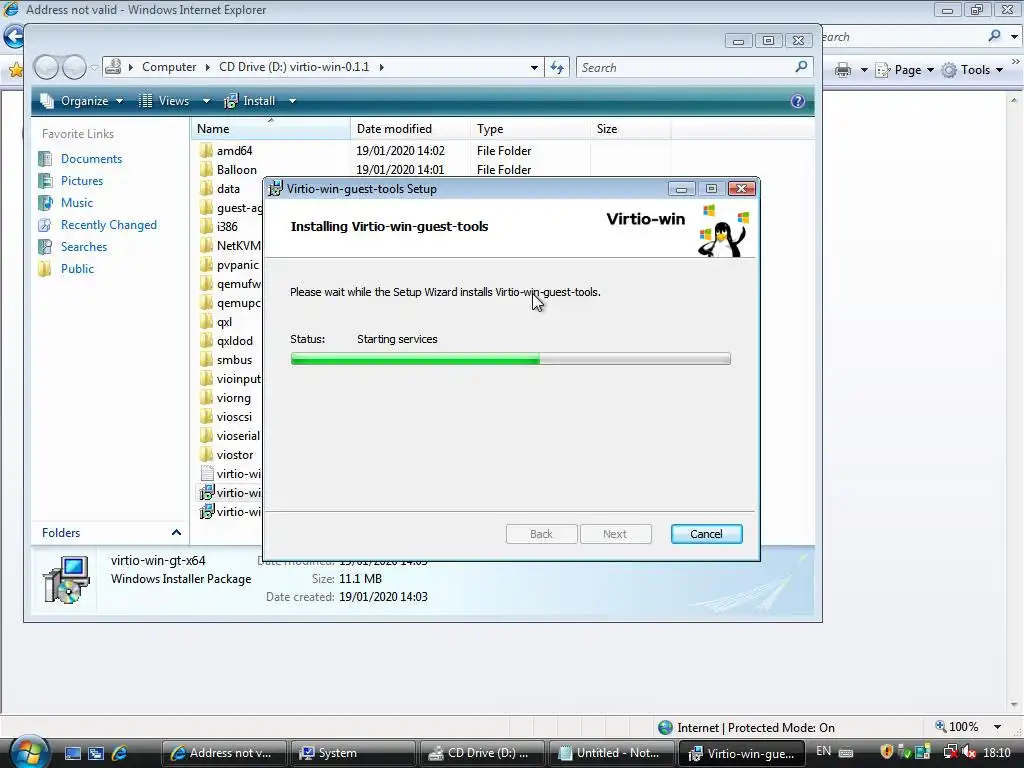1024x768 pixels.
Task: Expand the Install dropdown arrow
Action: [x=293, y=101]
